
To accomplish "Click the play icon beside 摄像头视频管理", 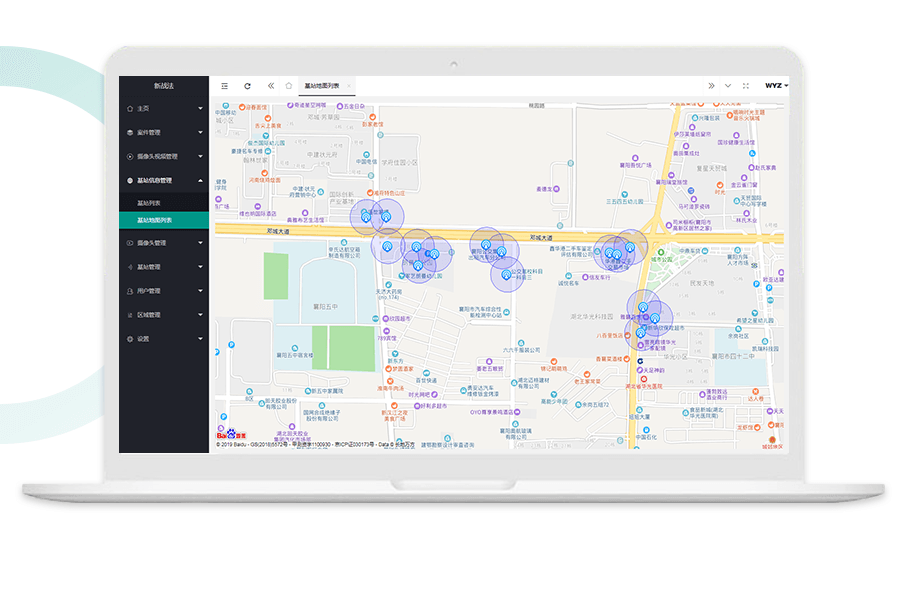I will [130, 157].
